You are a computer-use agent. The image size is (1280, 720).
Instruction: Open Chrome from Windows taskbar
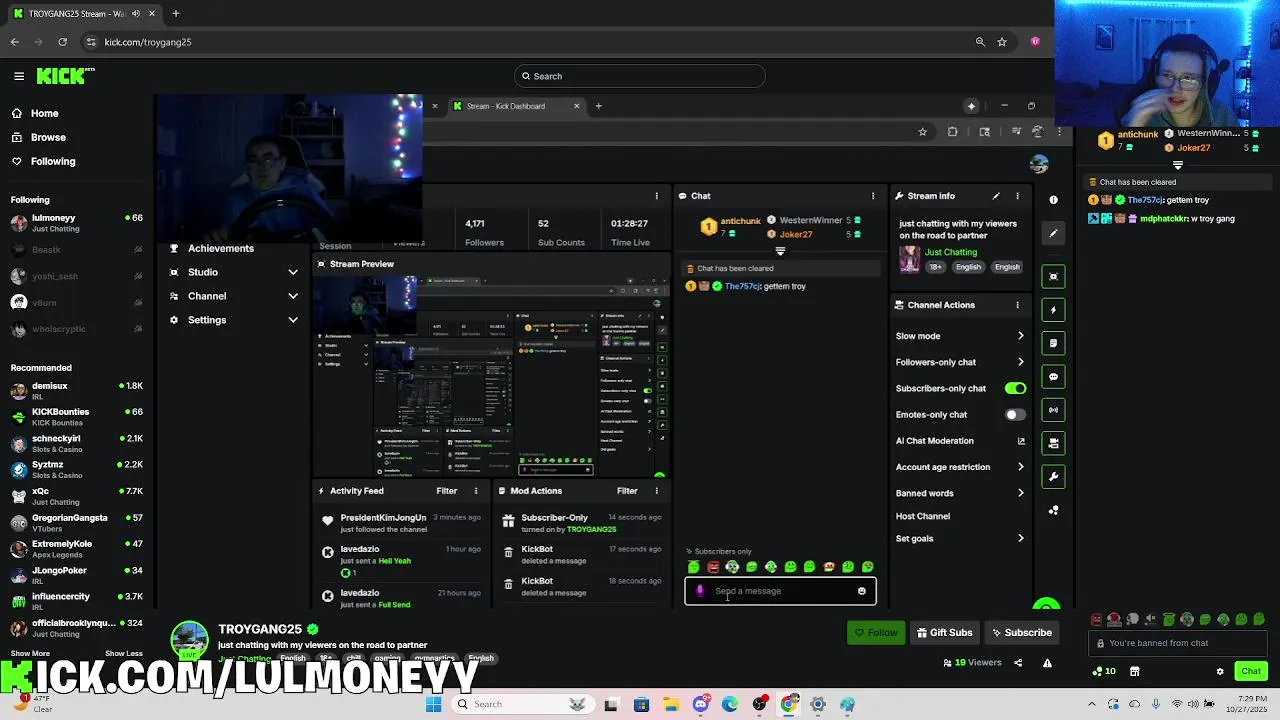click(x=789, y=704)
